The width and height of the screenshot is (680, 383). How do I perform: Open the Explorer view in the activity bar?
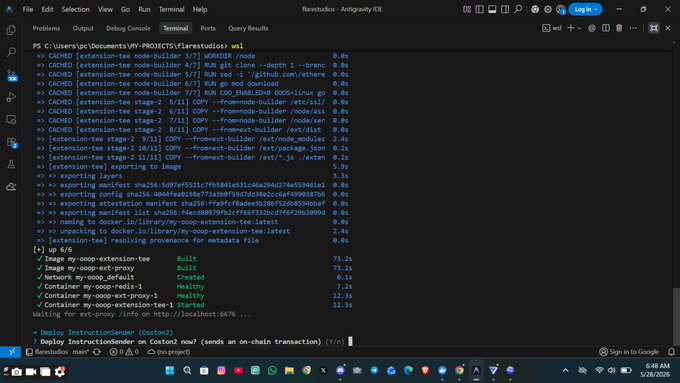coord(11,30)
